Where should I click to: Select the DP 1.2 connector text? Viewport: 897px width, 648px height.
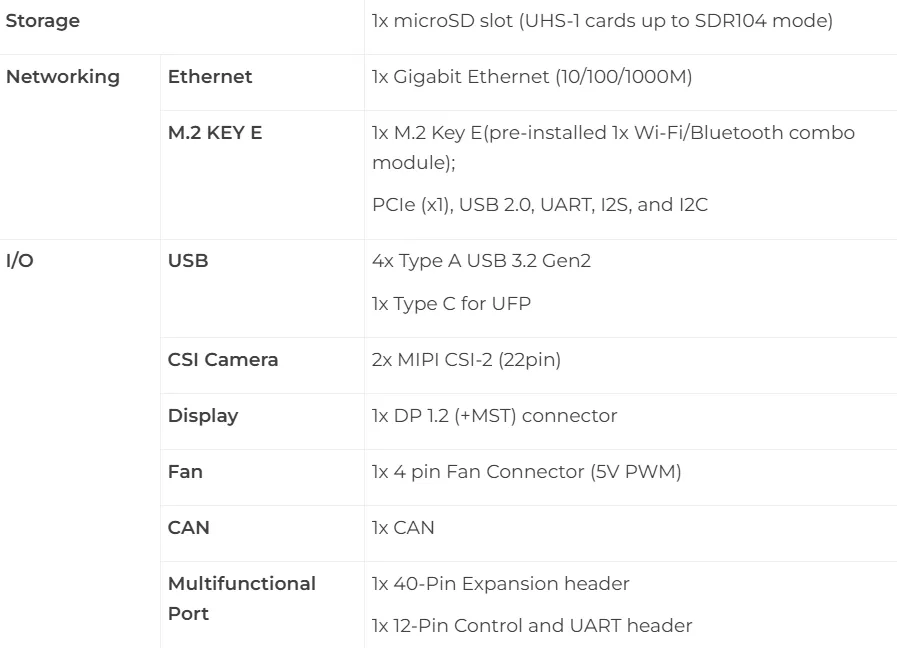click(x=494, y=416)
